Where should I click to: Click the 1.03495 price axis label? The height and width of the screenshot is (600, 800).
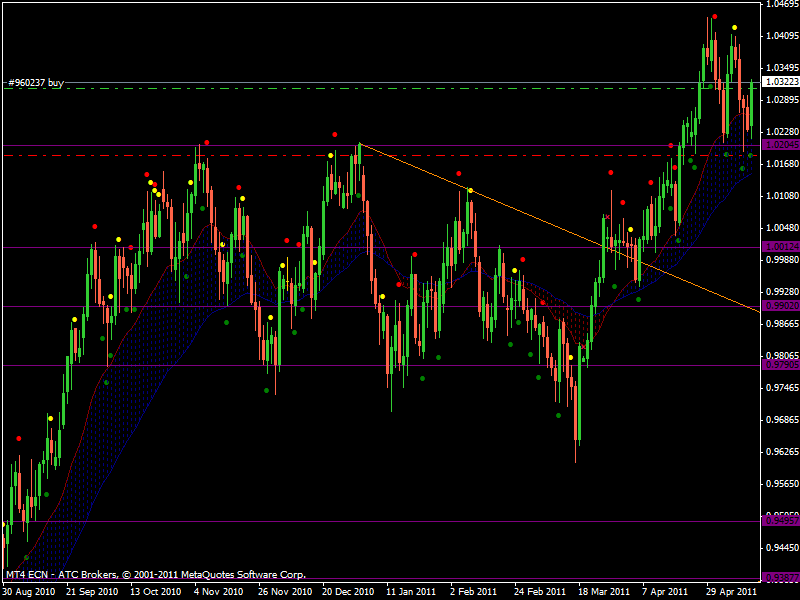click(x=782, y=68)
